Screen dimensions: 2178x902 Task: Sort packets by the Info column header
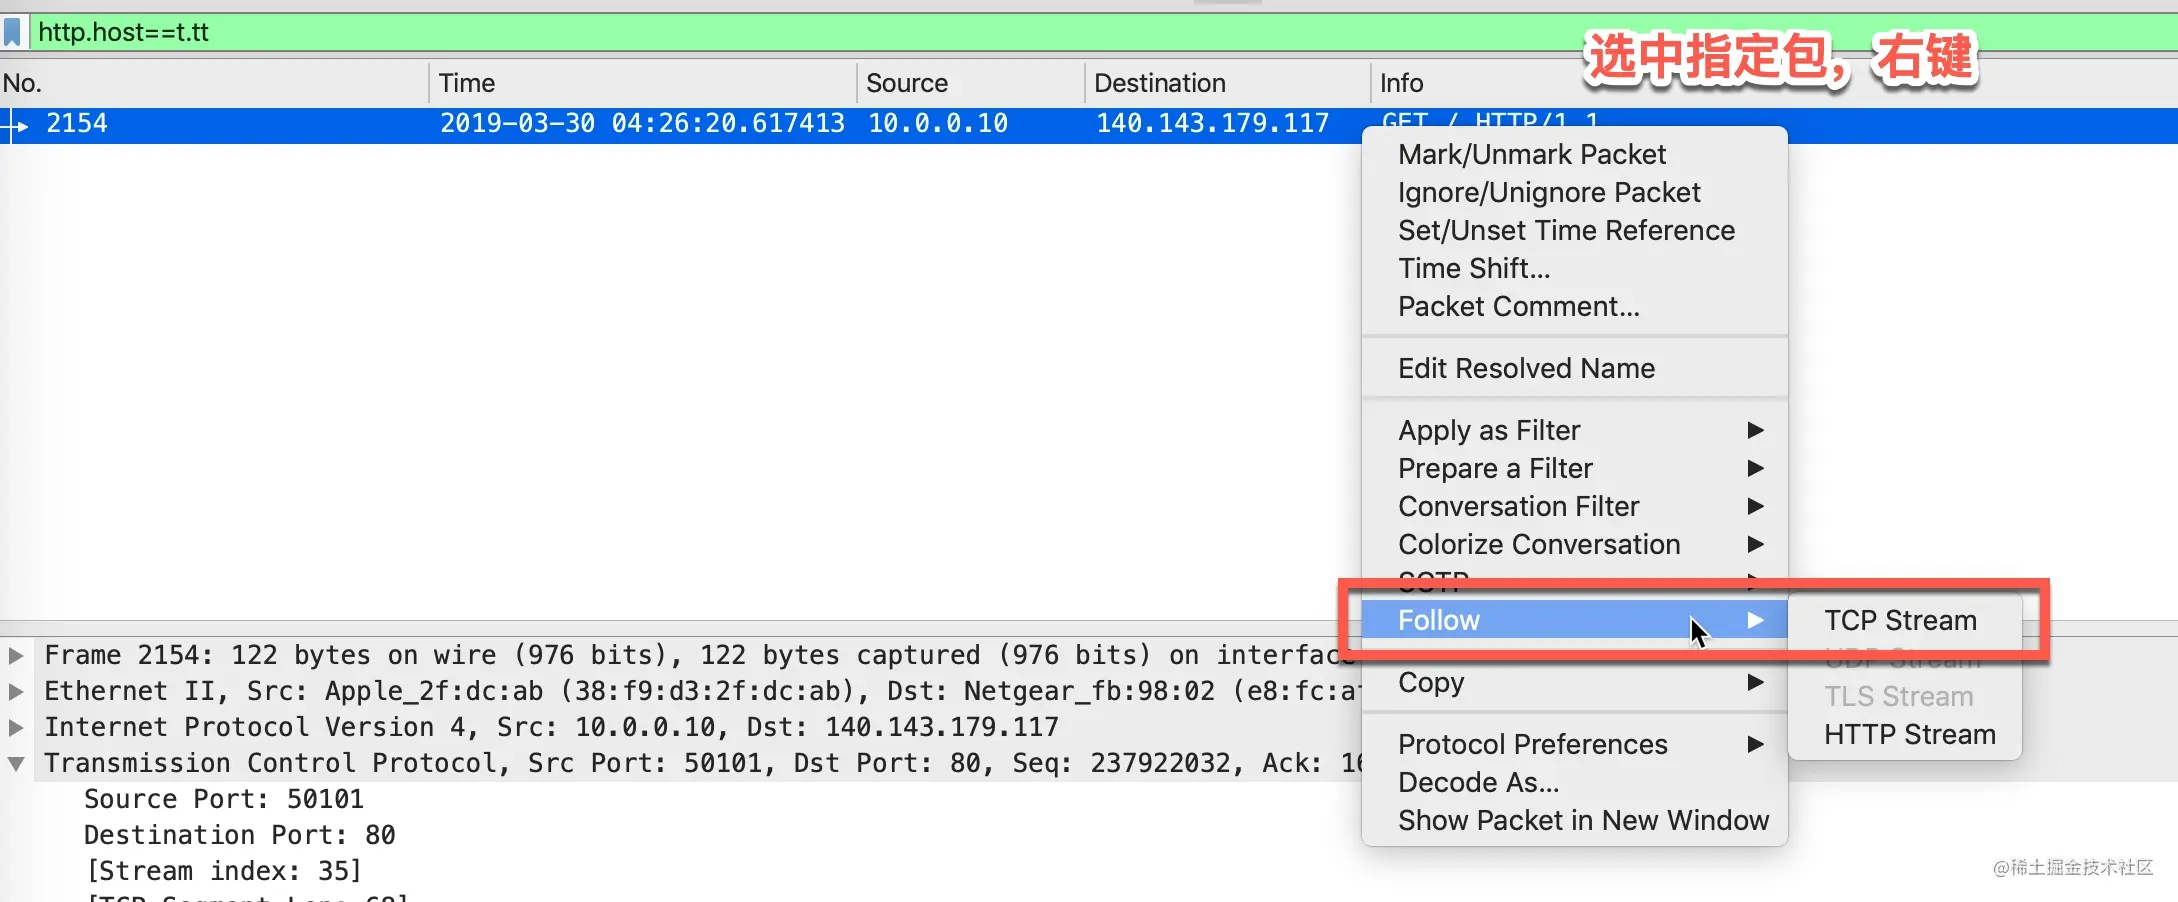click(1401, 83)
